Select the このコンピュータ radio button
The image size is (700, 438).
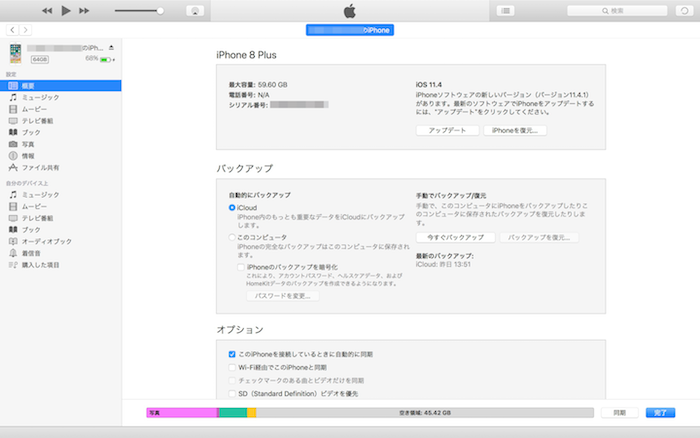tap(232, 237)
